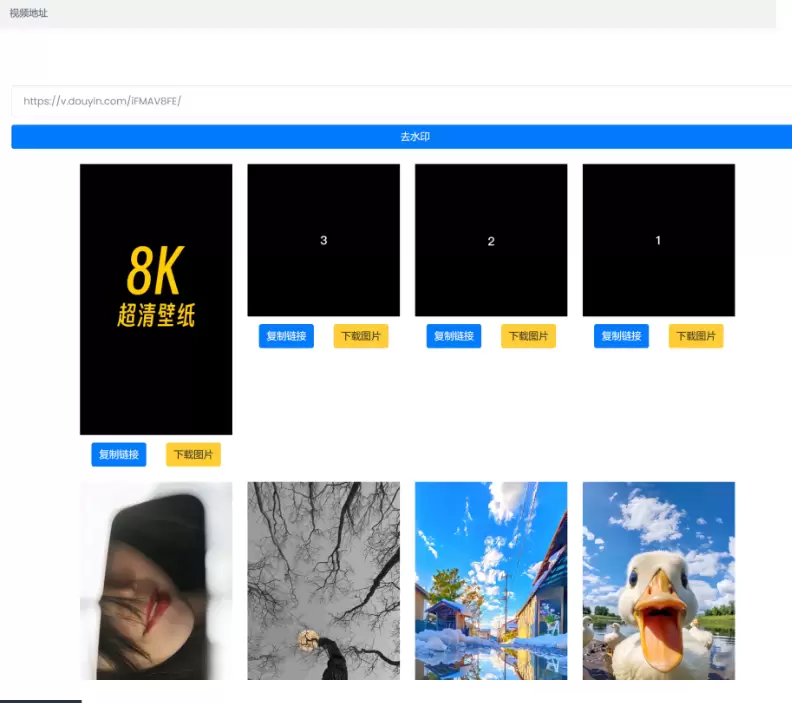Click the Douyin video URL input field
Viewport: 792px width, 703px height.
coord(402,101)
